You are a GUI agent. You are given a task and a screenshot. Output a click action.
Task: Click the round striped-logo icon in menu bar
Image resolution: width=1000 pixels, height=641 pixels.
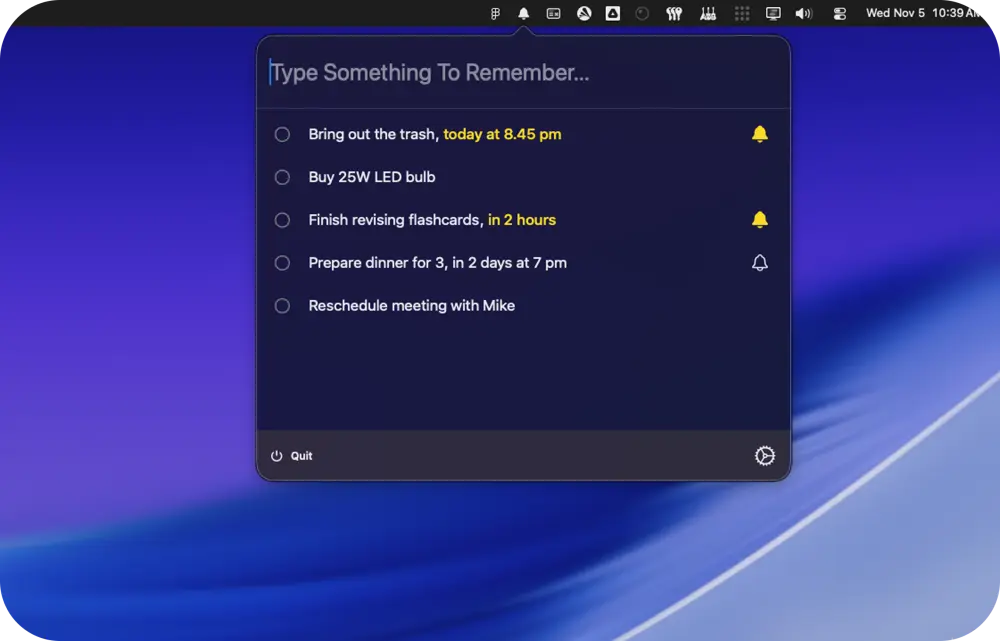coord(584,13)
